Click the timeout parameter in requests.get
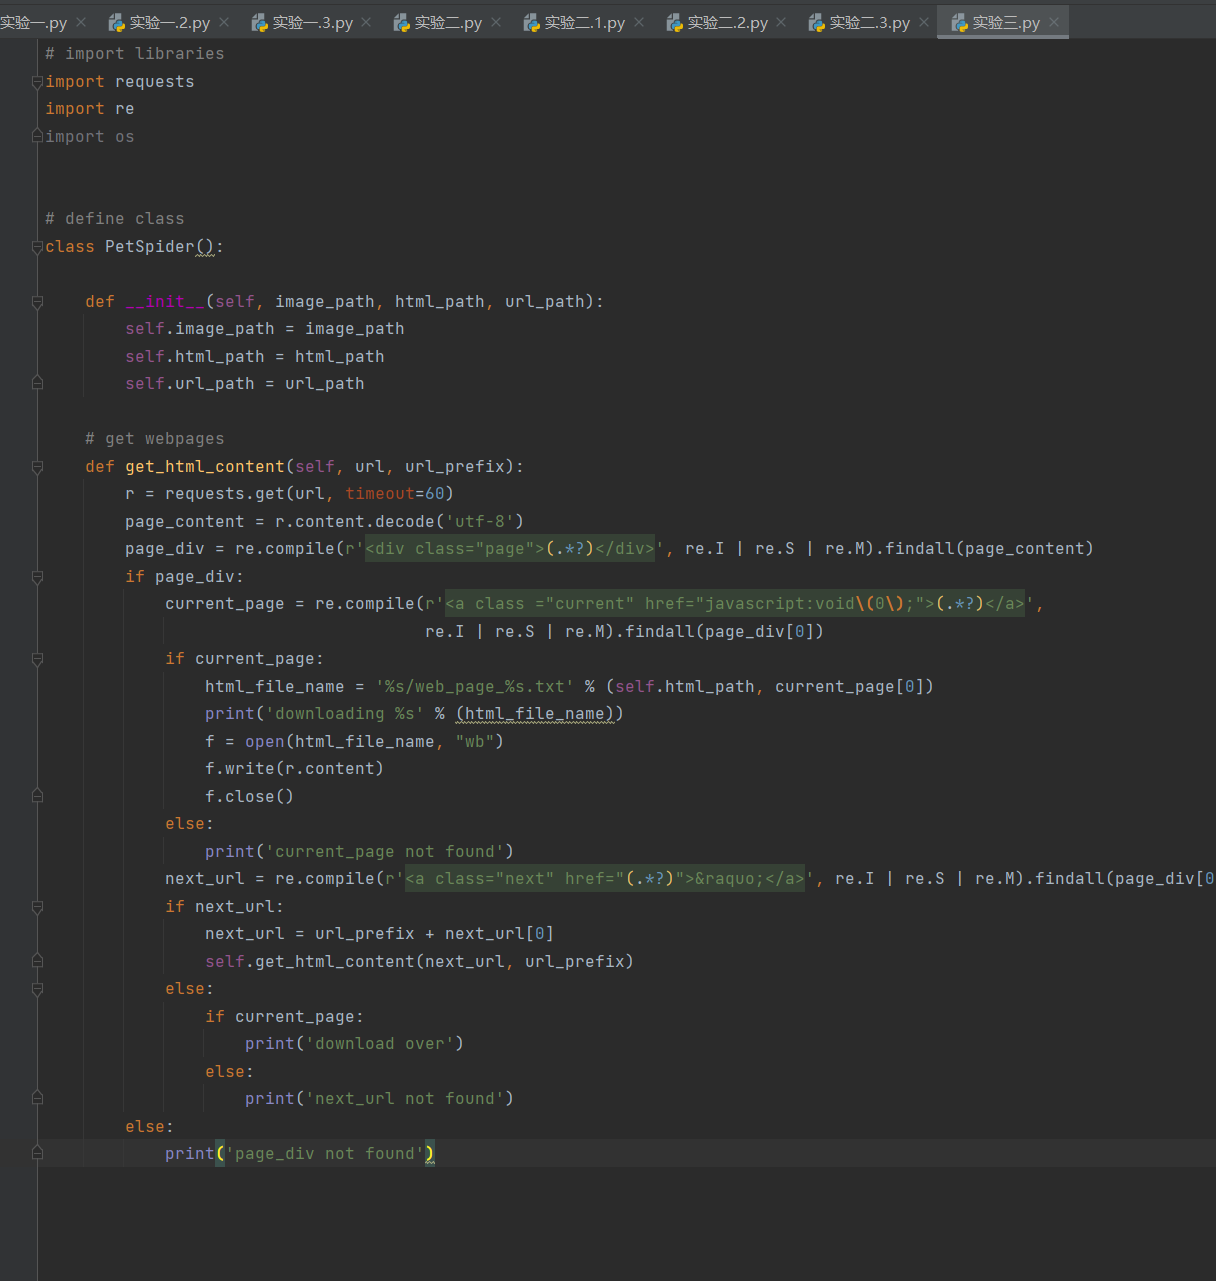 [379, 494]
